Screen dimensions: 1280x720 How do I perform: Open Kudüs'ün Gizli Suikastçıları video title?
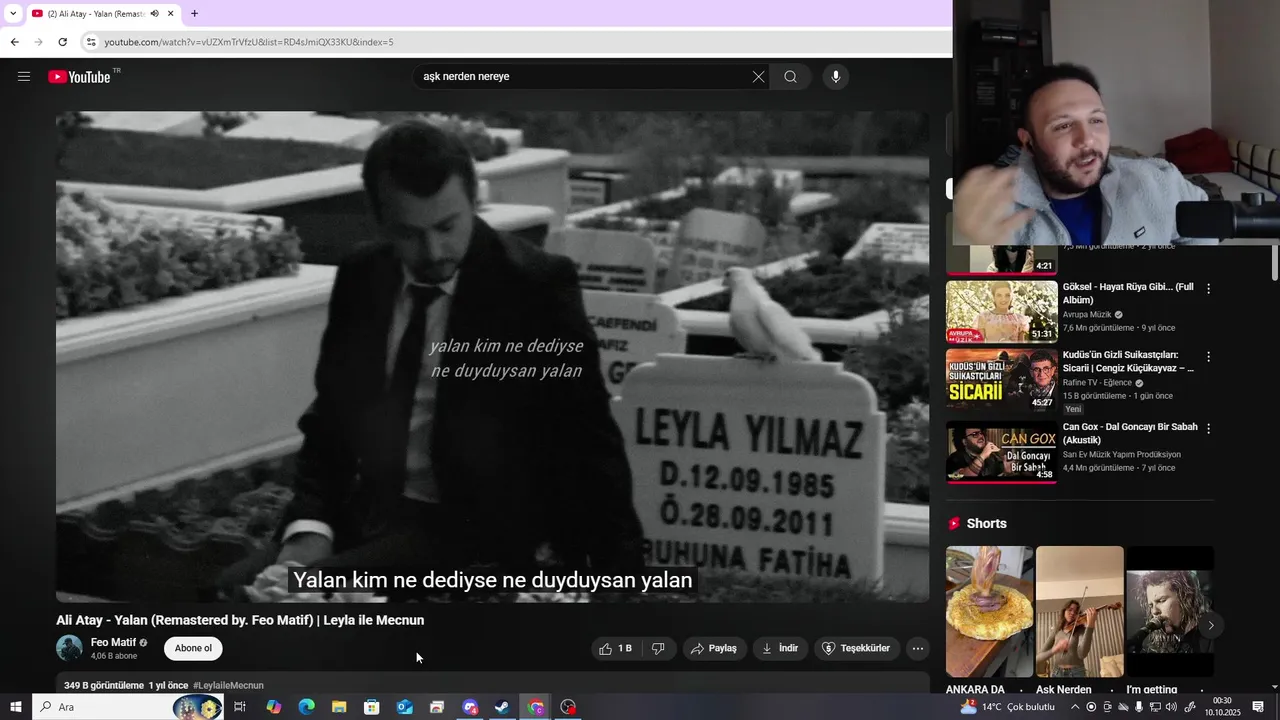[x=1128, y=361]
